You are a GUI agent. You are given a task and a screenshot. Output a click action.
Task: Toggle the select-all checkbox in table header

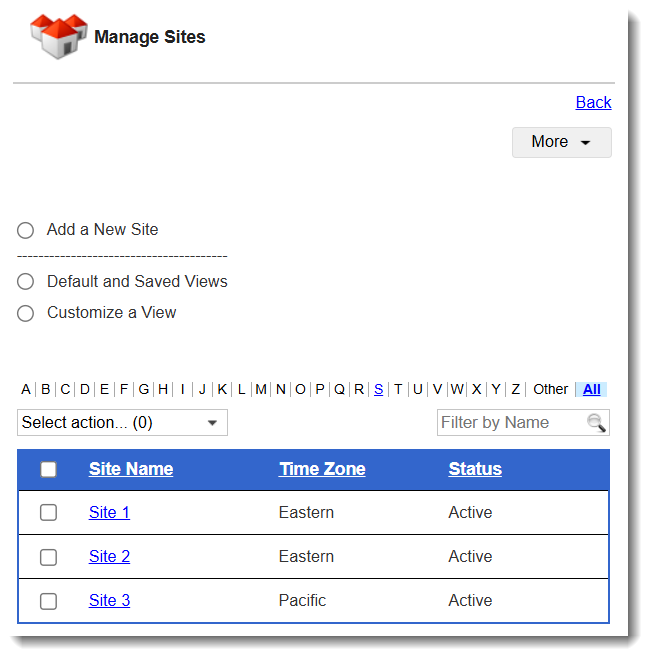click(x=48, y=469)
